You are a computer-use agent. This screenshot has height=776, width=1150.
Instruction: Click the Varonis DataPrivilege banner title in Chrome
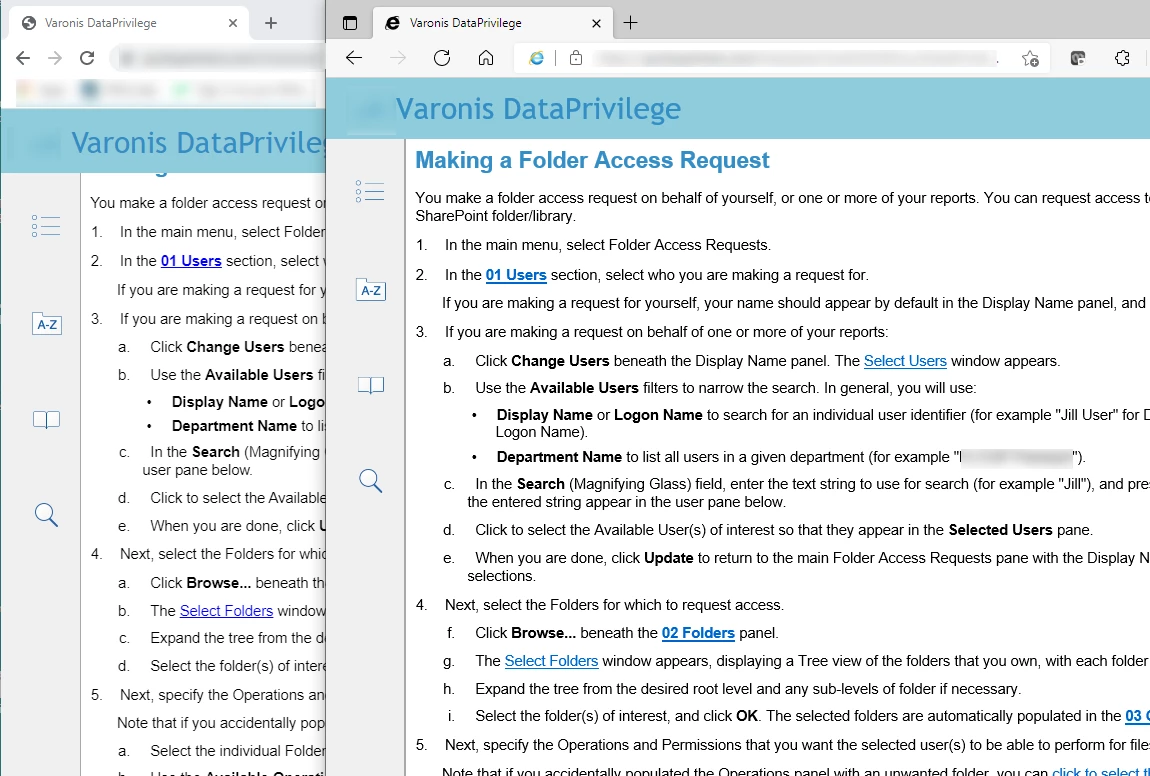click(198, 142)
